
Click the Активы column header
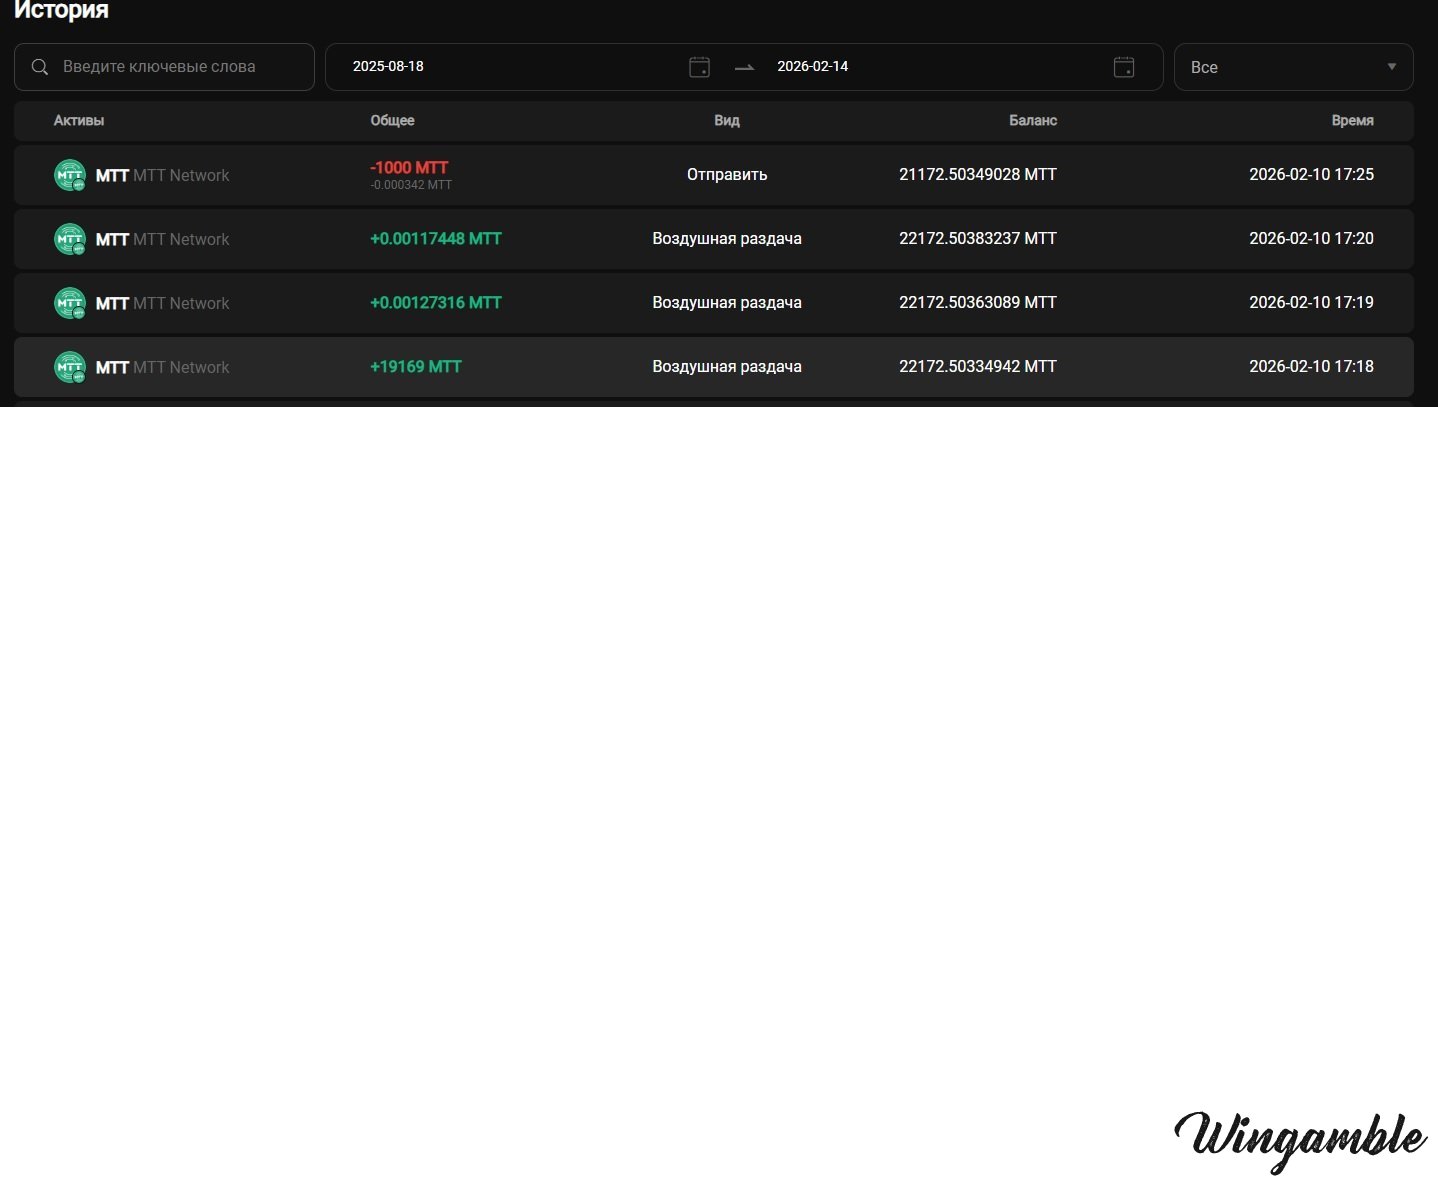point(79,121)
